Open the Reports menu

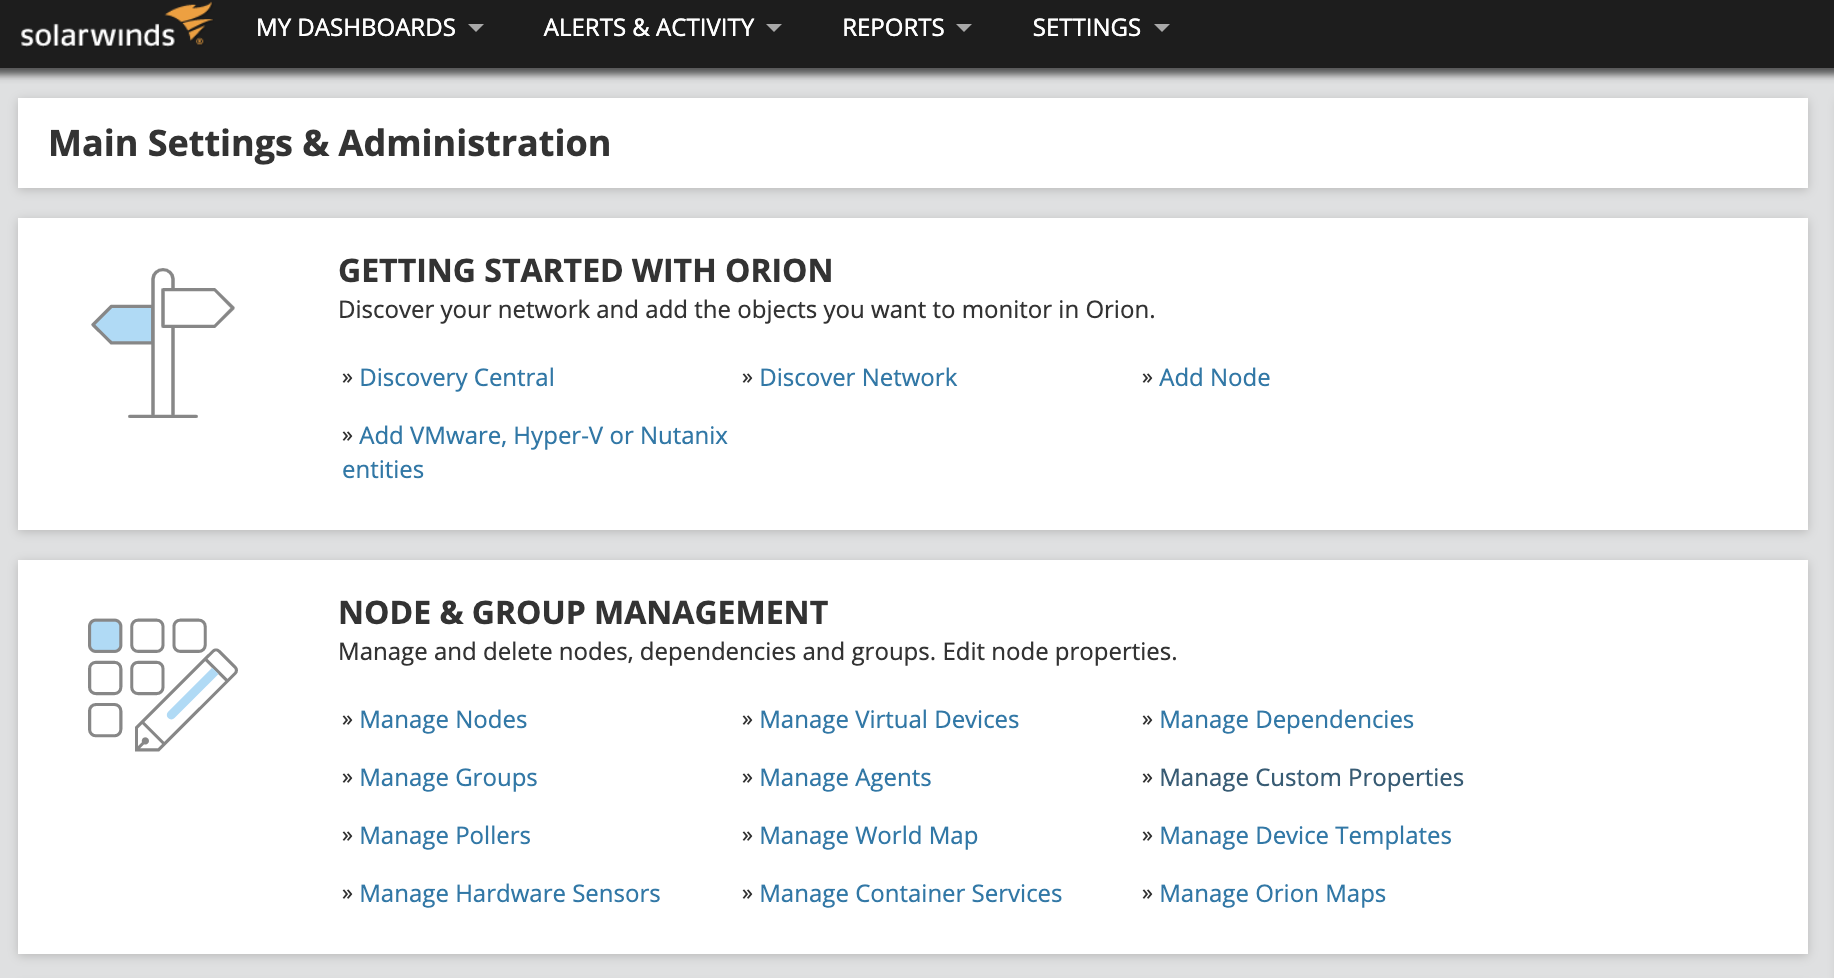[907, 28]
